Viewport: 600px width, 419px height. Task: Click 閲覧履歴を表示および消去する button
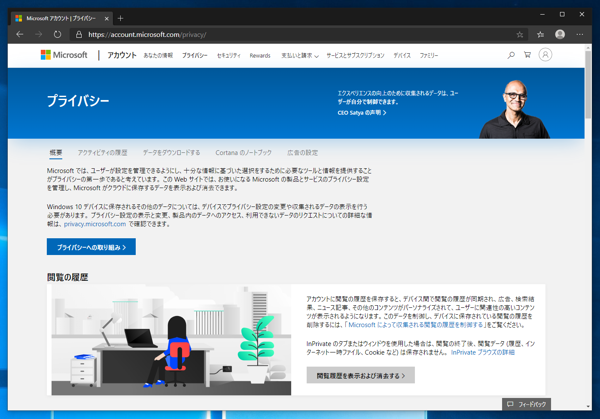(360, 375)
